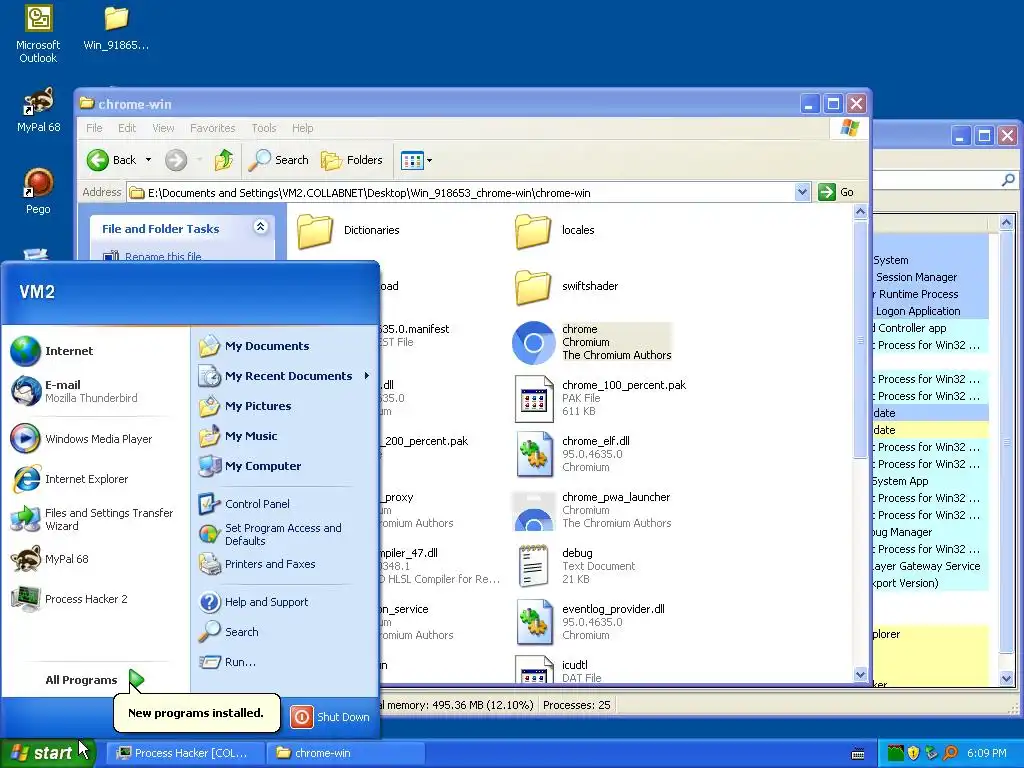The height and width of the screenshot is (768, 1024).
Task: Open My Music folder
Action: coord(238,436)
